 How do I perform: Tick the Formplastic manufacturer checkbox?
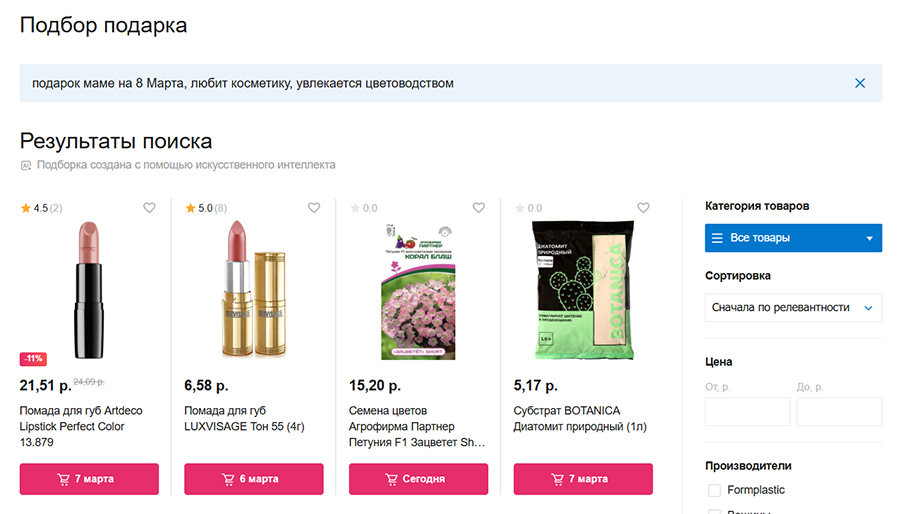pyautogui.click(x=714, y=490)
